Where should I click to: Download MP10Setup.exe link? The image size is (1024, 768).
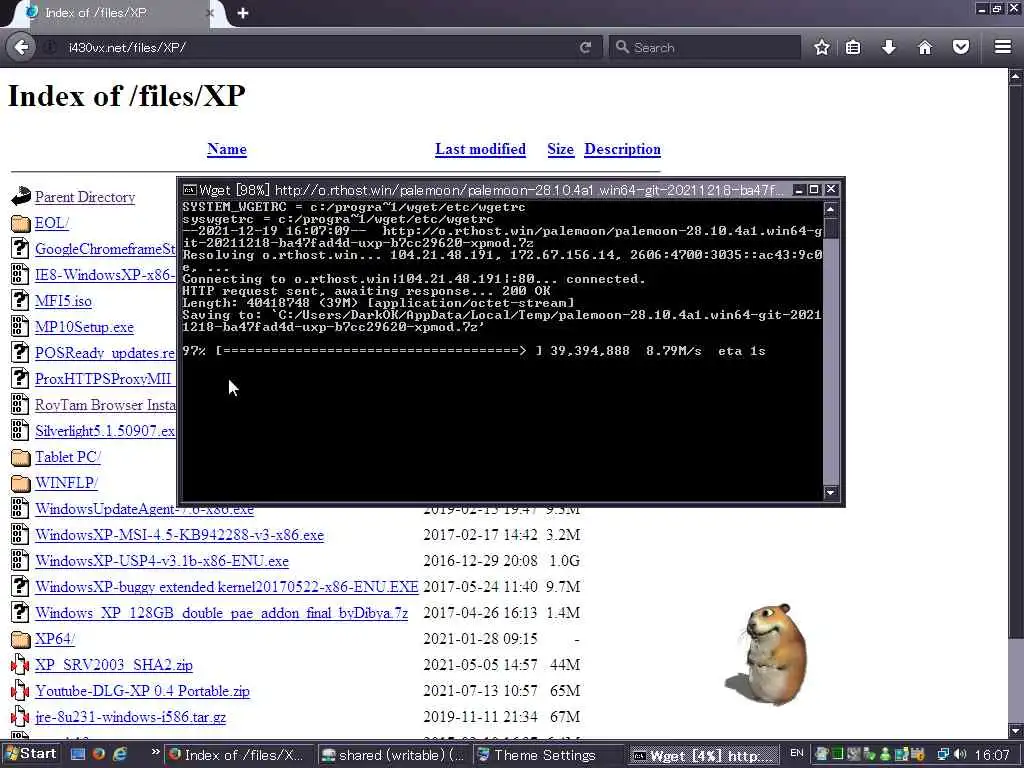[x=84, y=327]
